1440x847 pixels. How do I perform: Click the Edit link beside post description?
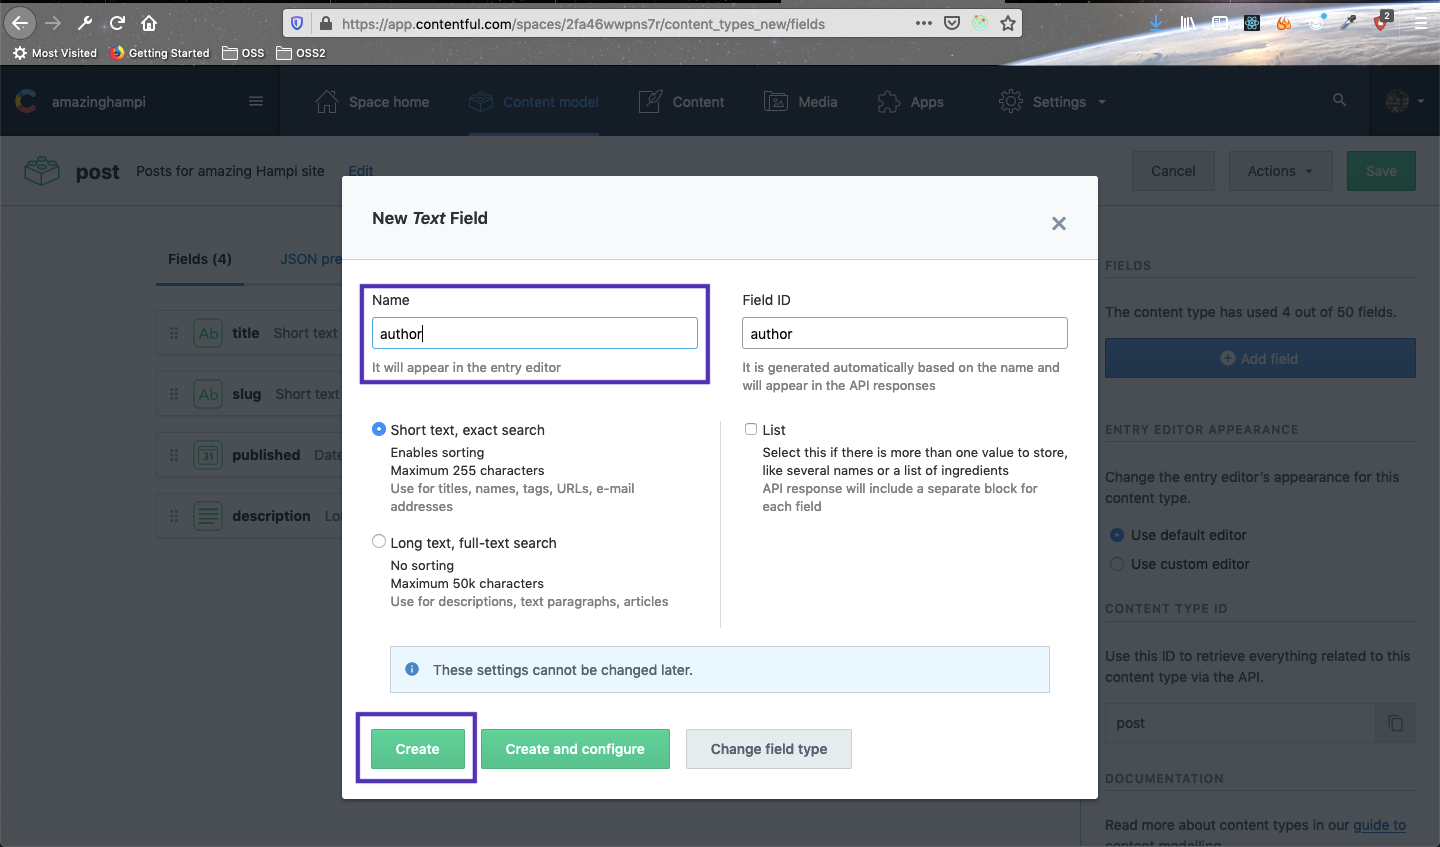[361, 171]
